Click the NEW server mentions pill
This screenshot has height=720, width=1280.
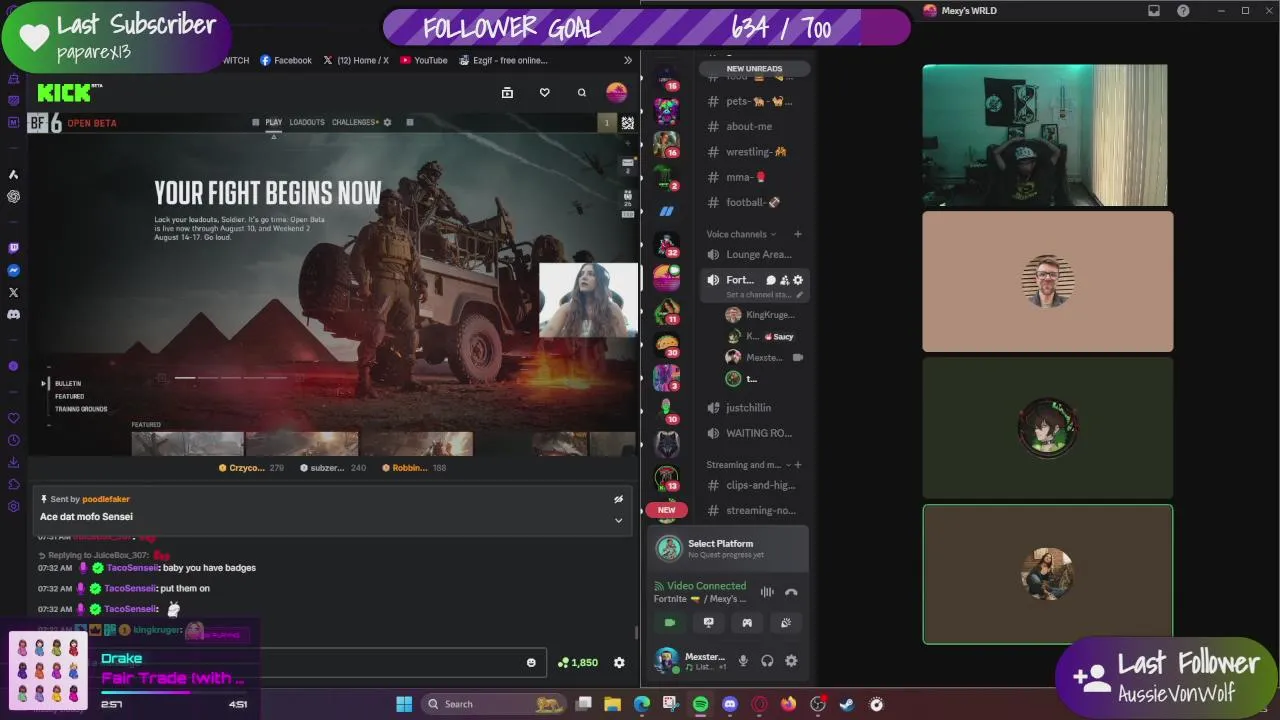(x=666, y=510)
